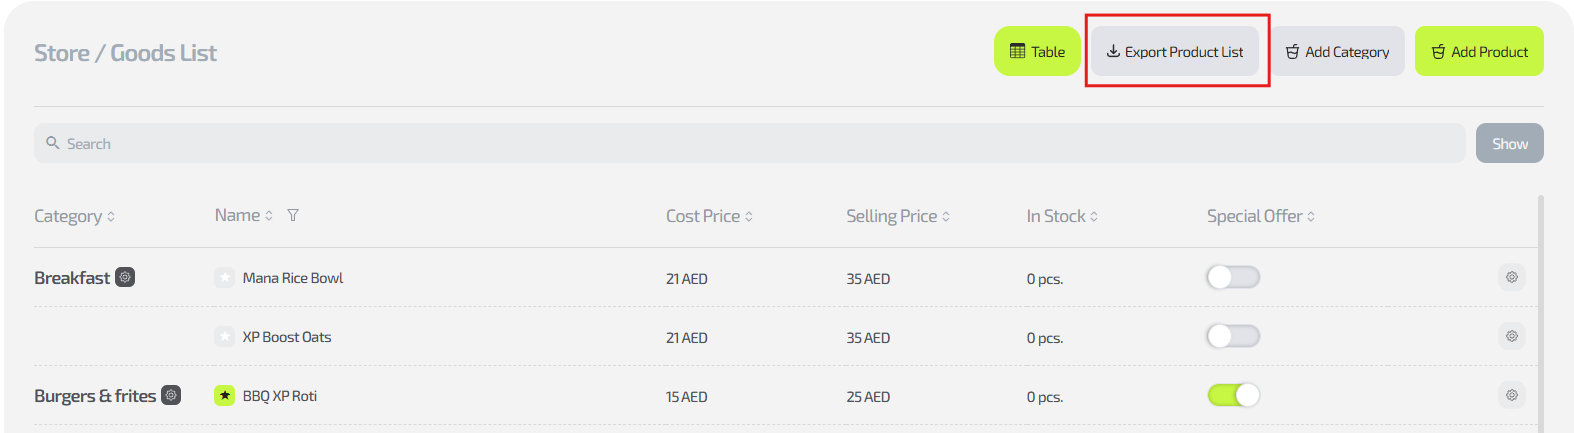This screenshot has width=1574, height=433.
Task: Open settings gear for BBQ XP Roti row
Action: 1511,395
